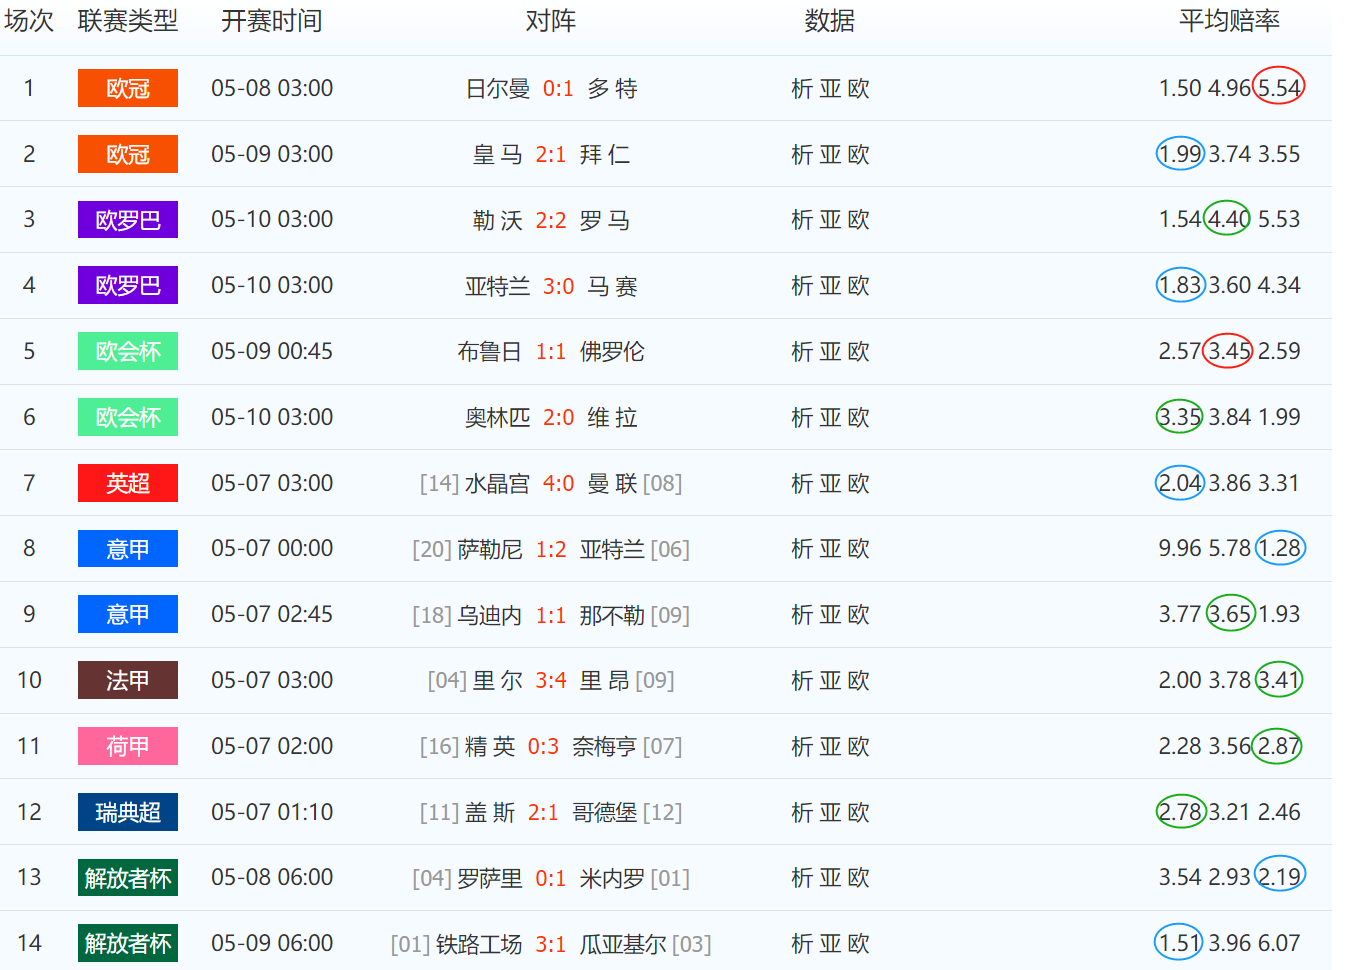1351x970 pixels.
Task: Click the 意甲 badge for 乌迪内 match
Action: [128, 614]
